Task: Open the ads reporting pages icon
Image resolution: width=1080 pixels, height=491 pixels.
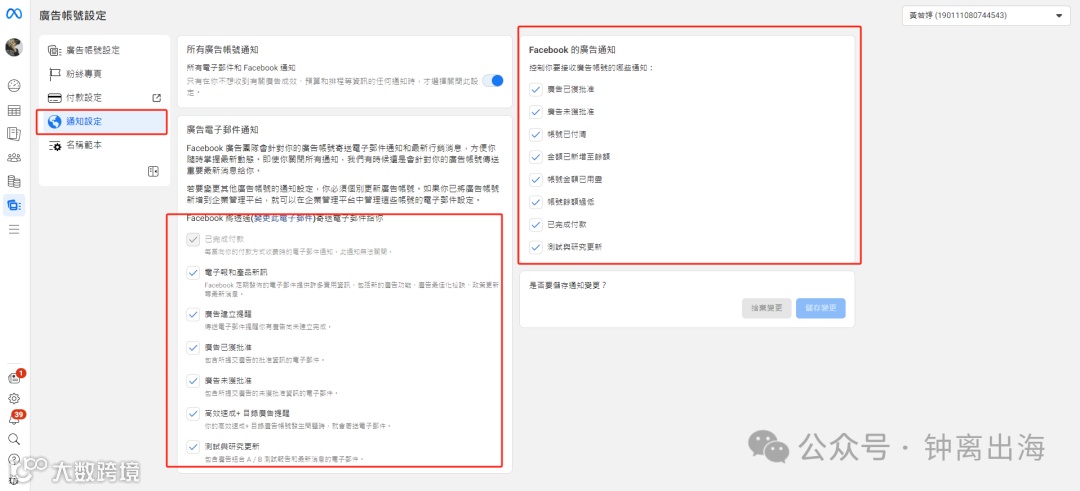Action: coord(14,134)
